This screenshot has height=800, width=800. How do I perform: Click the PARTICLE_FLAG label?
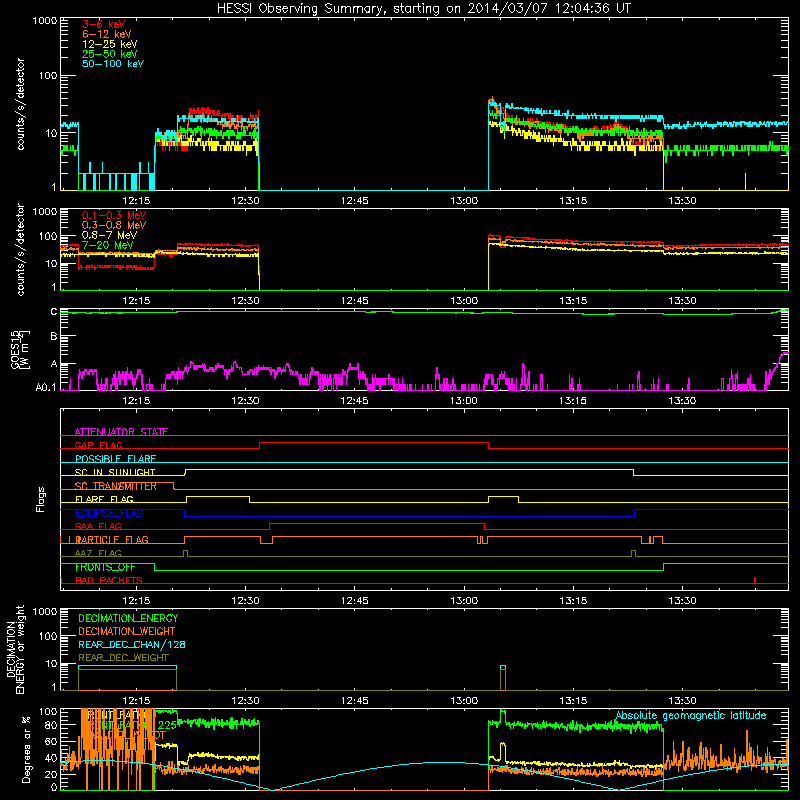[x=112, y=539]
